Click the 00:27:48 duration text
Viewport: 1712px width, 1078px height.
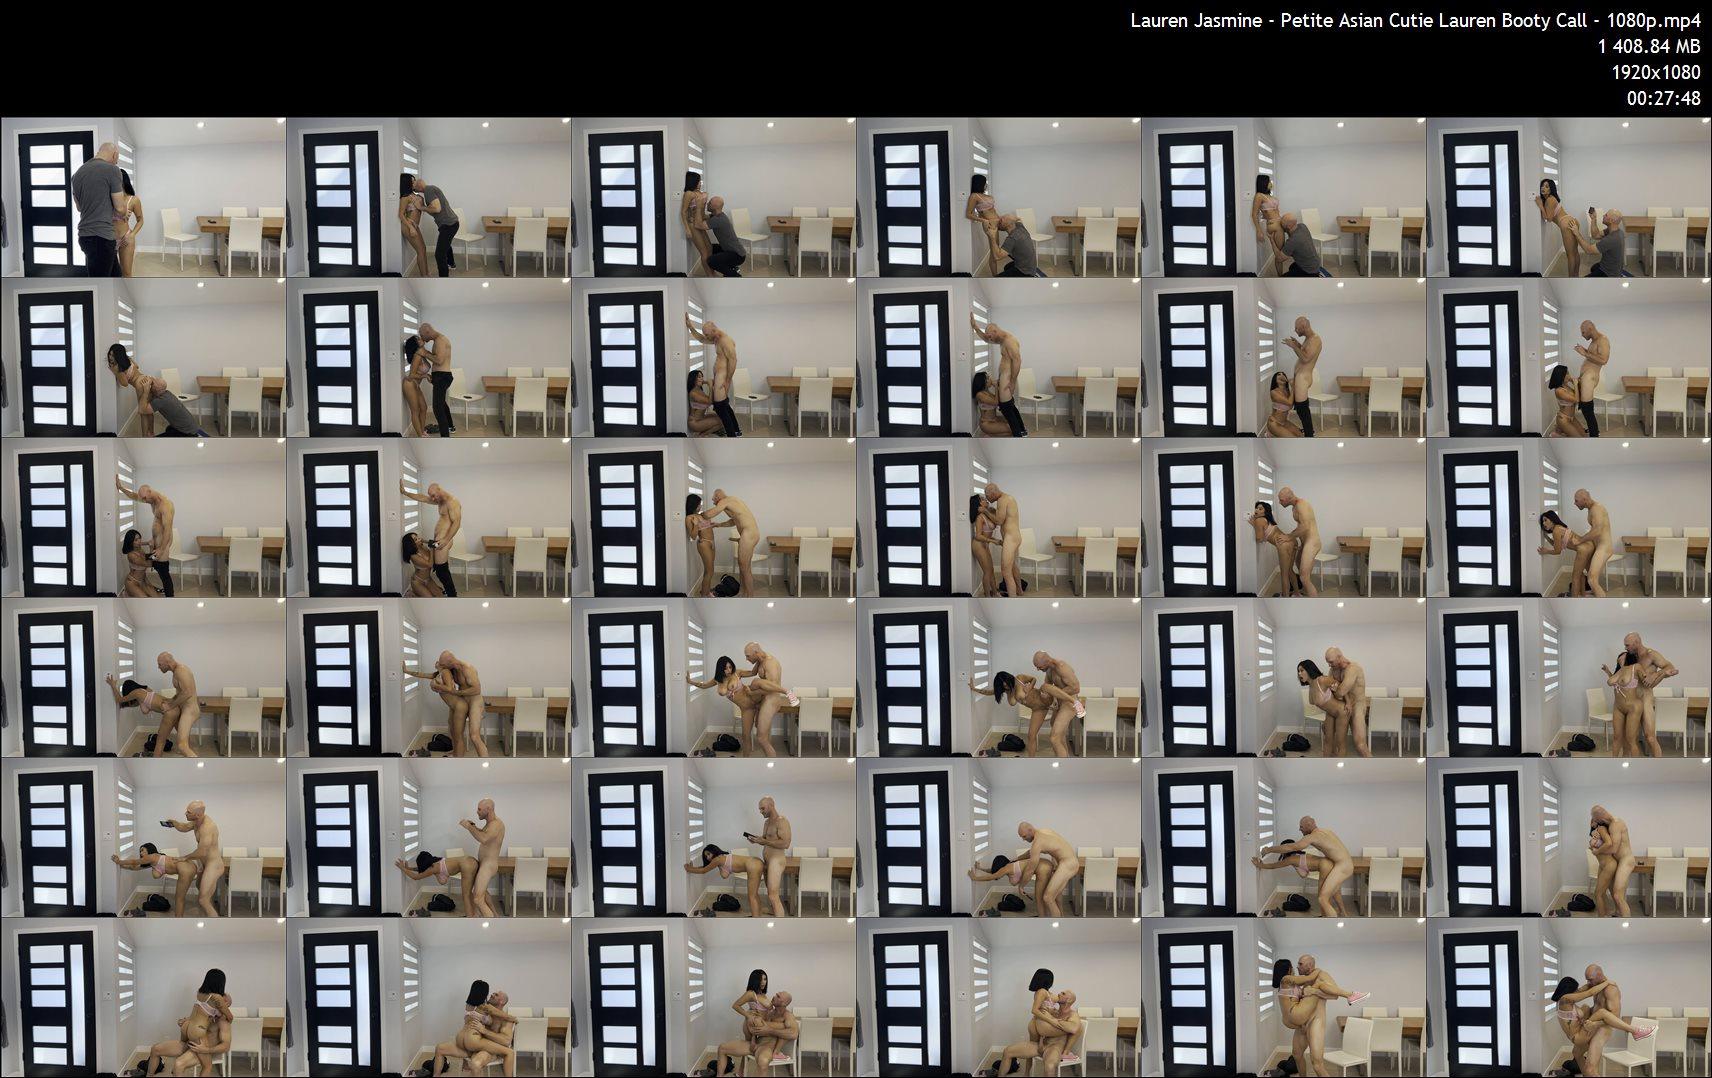pyautogui.click(x=1663, y=98)
